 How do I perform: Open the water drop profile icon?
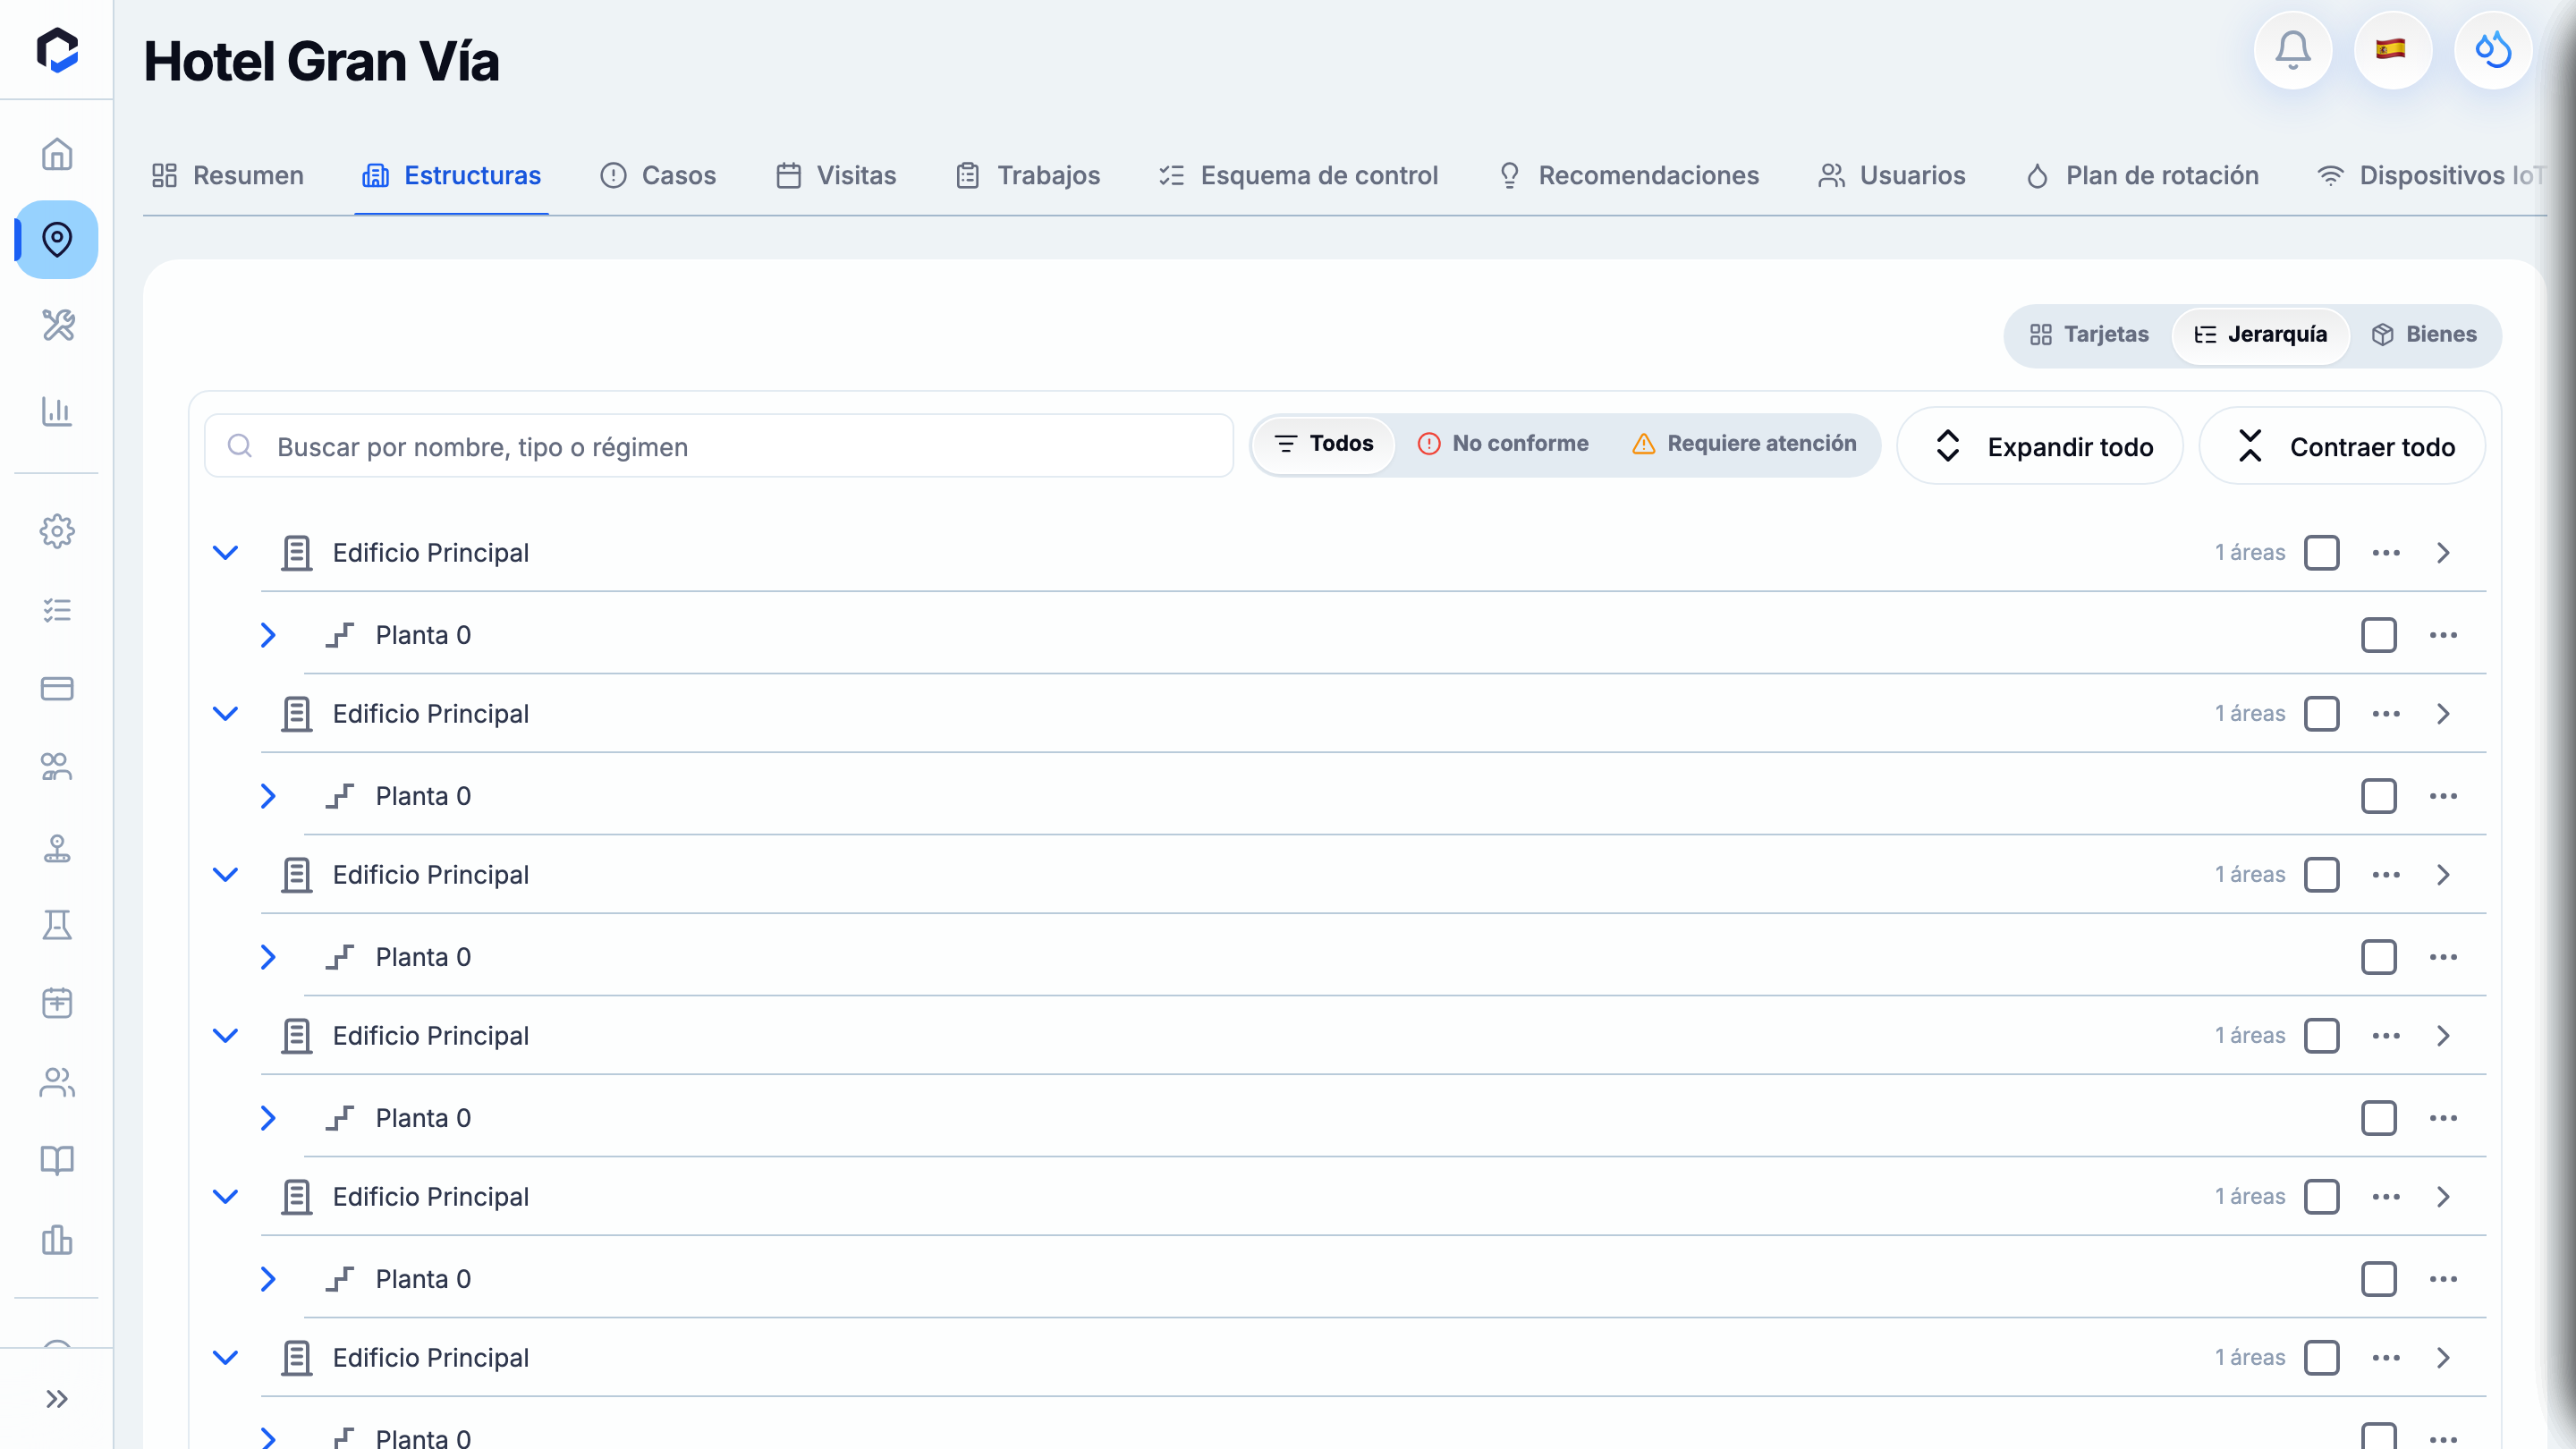click(x=2492, y=50)
